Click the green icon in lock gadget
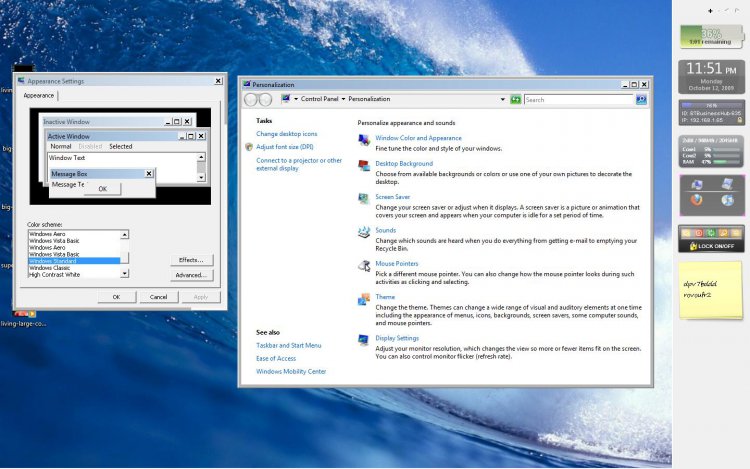 pyautogui.click(x=711, y=233)
